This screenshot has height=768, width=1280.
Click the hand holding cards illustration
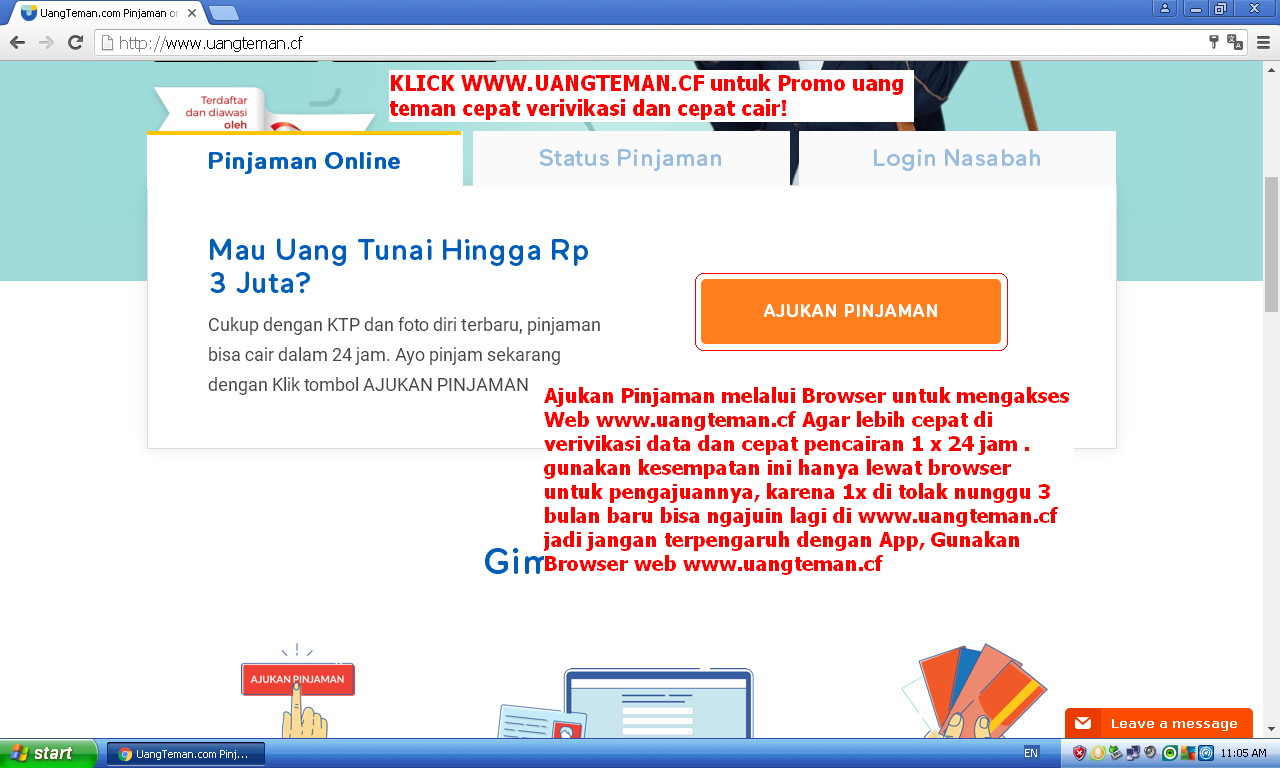(x=976, y=692)
